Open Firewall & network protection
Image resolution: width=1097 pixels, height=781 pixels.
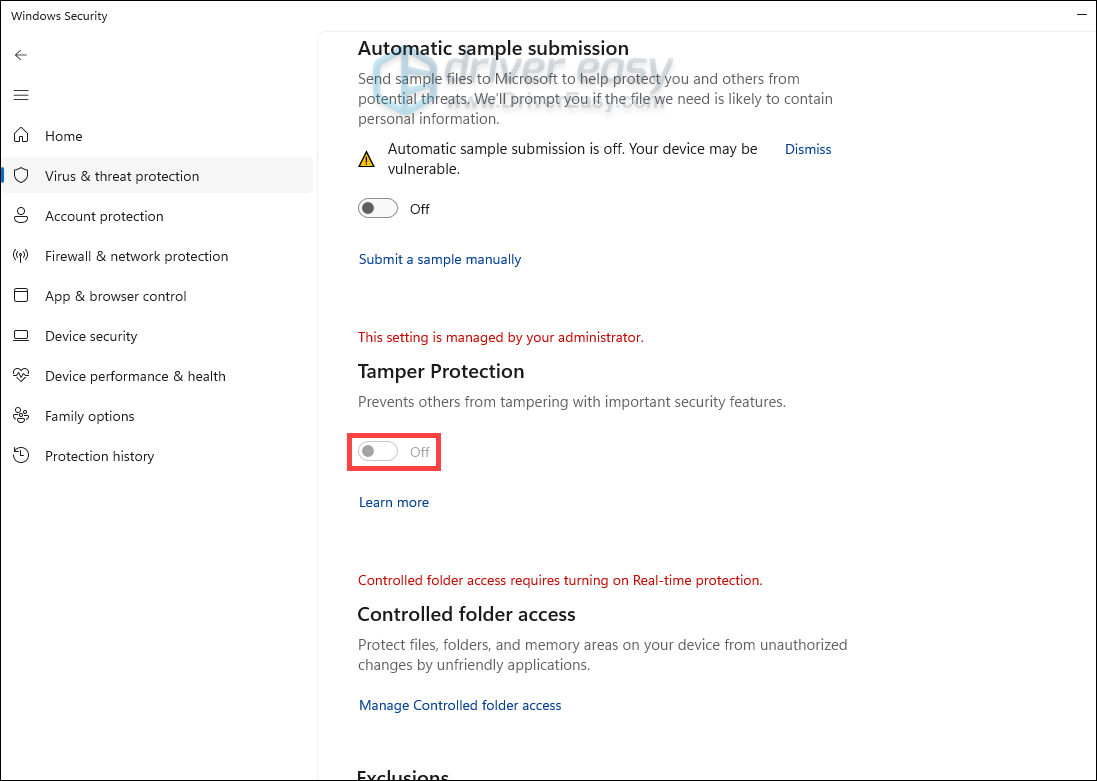click(157, 255)
